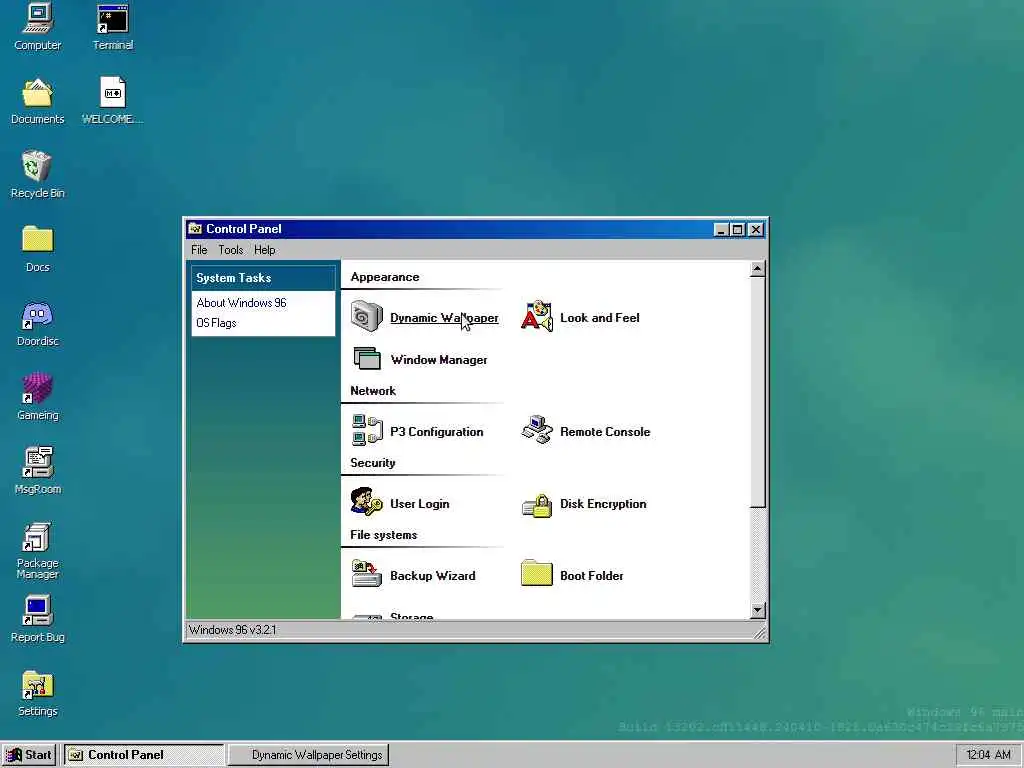Click the Window Manager label

click(x=439, y=360)
